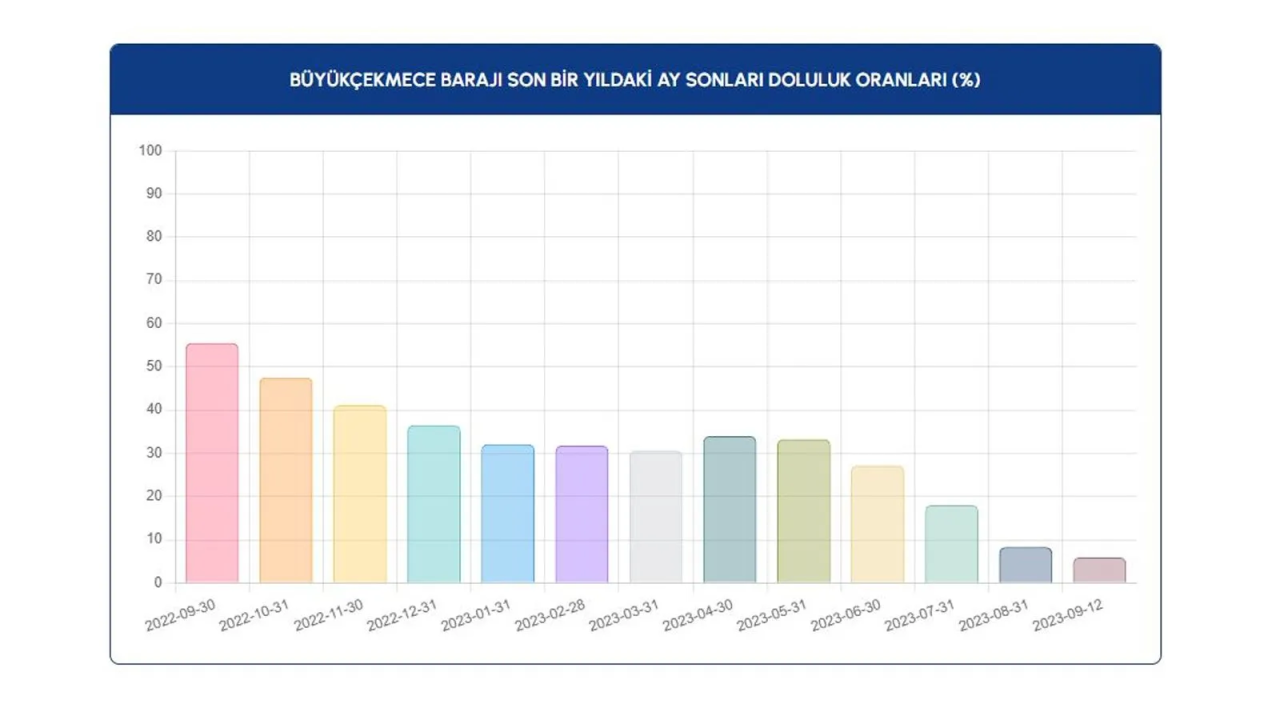Click the Büyükçekmece Barajı chart title

pyautogui.click(x=635, y=80)
